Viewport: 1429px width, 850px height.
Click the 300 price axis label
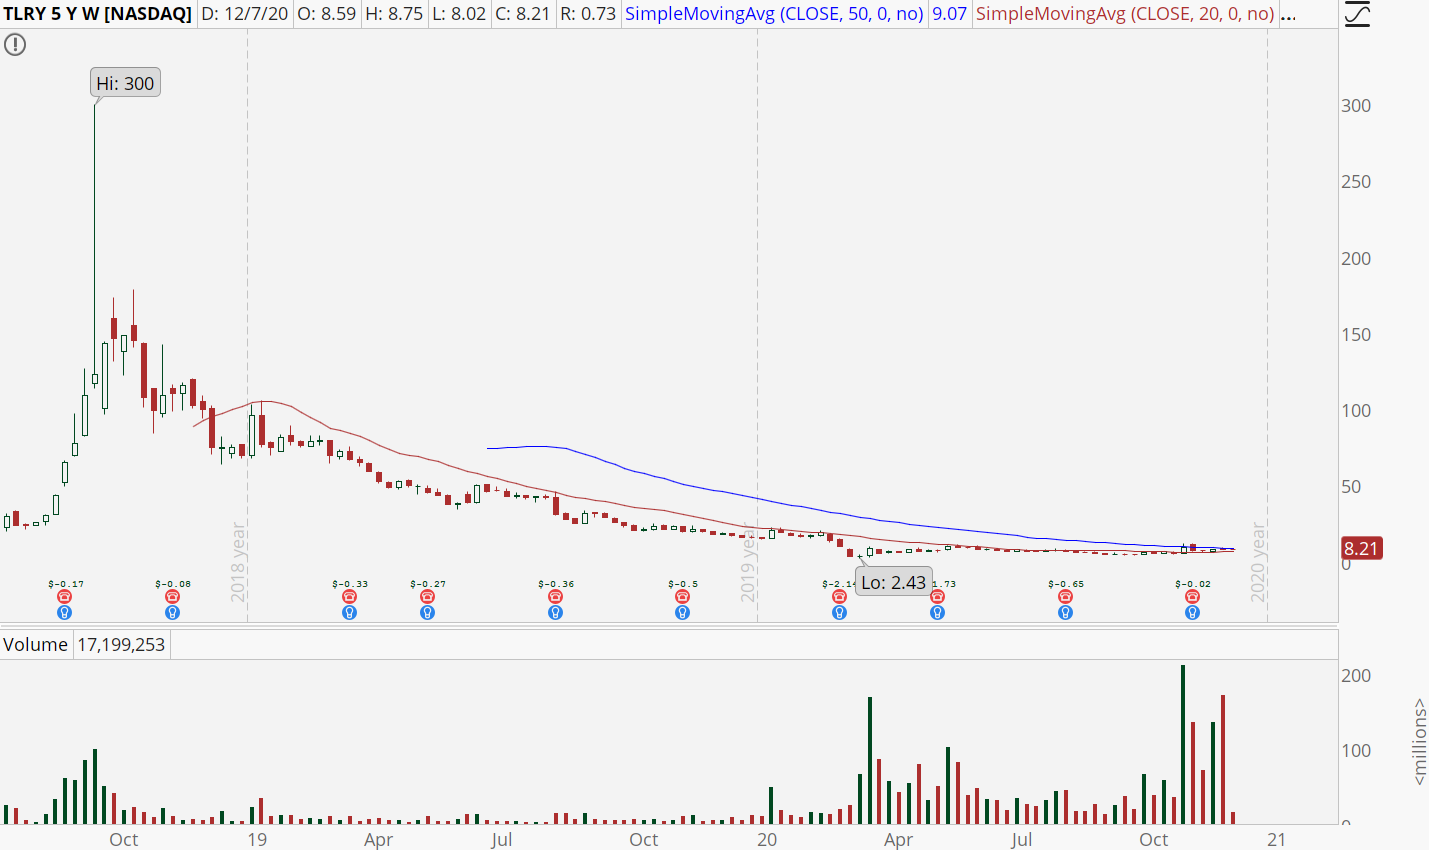pos(1356,106)
